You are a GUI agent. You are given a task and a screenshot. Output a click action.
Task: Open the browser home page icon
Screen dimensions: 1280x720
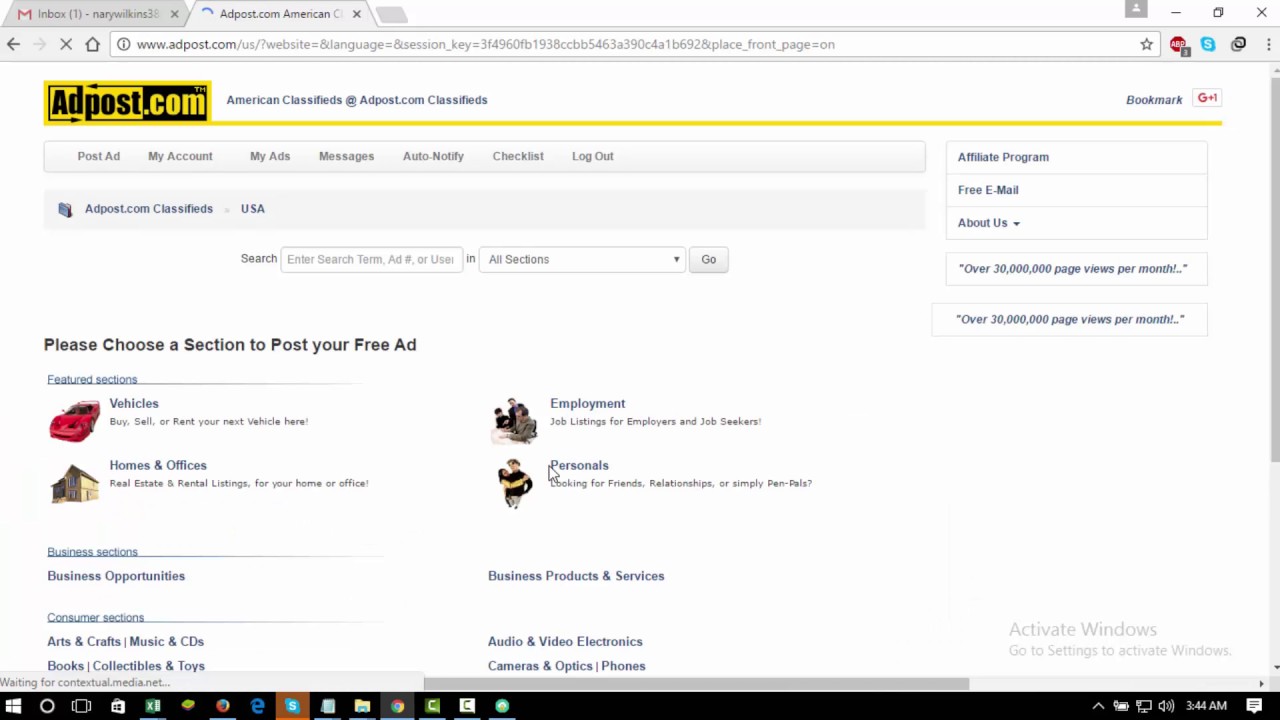pyautogui.click(x=92, y=44)
